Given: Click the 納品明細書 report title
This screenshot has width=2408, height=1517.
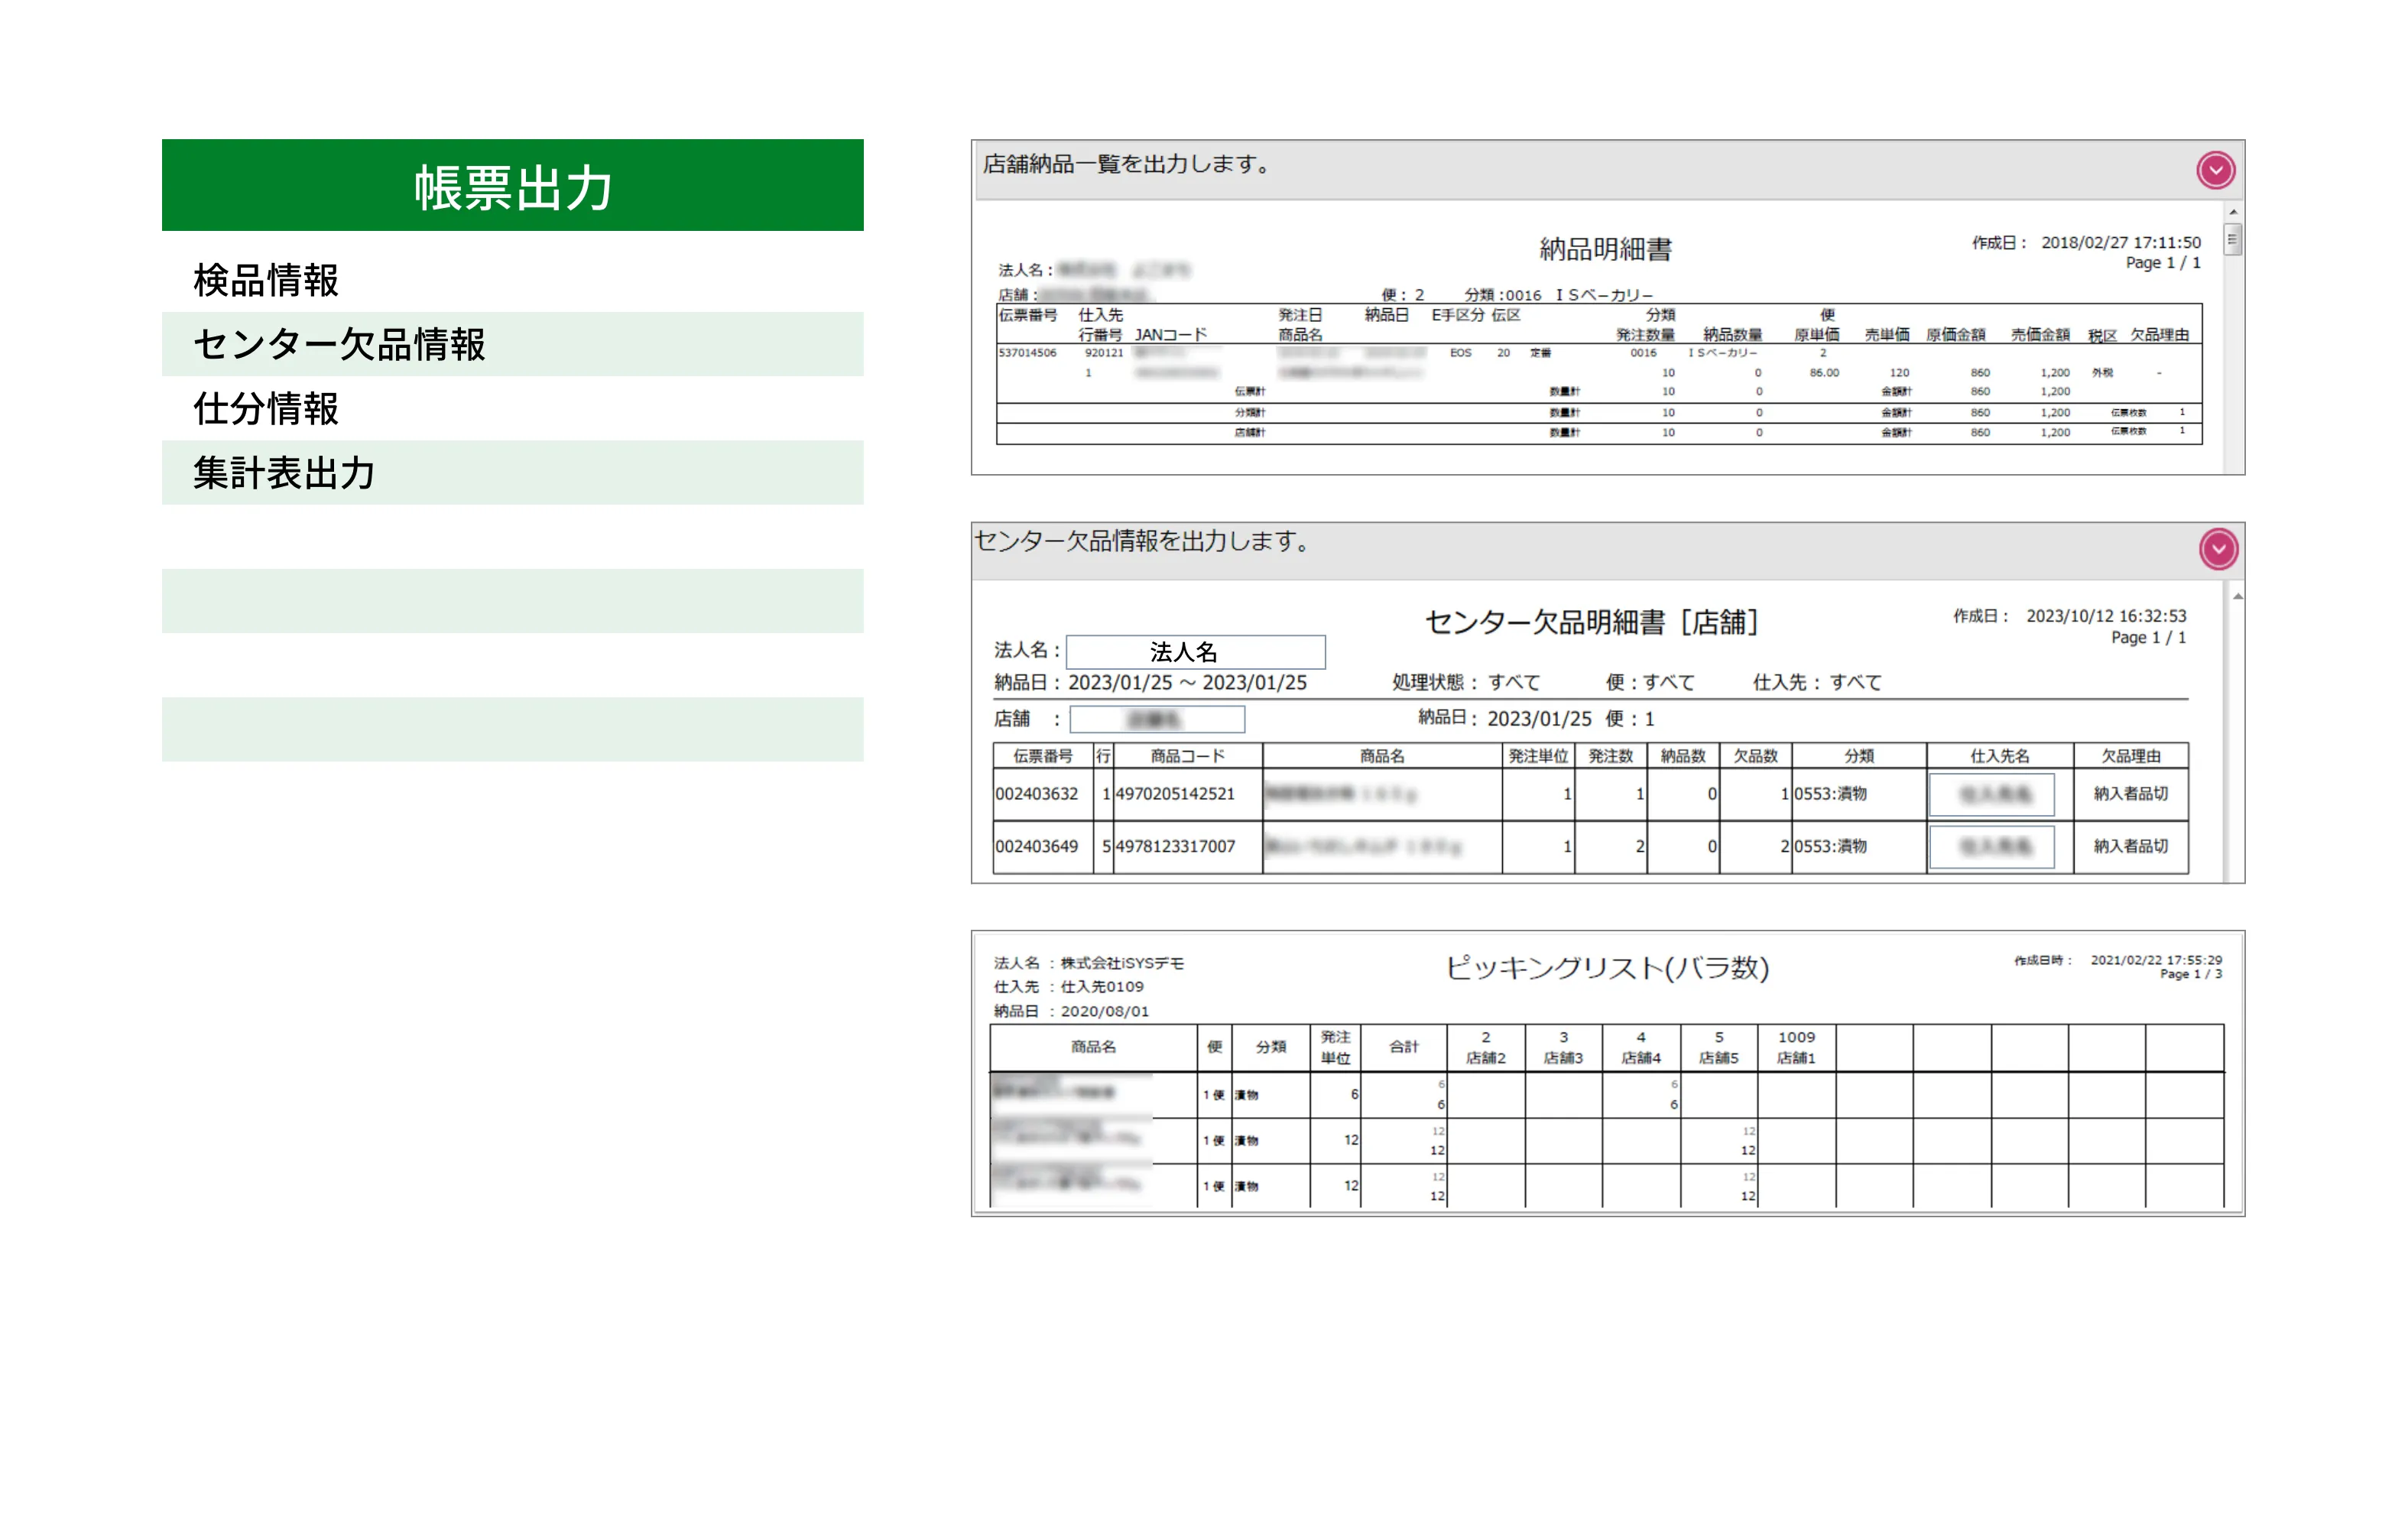Looking at the screenshot, I should click(x=1605, y=249).
